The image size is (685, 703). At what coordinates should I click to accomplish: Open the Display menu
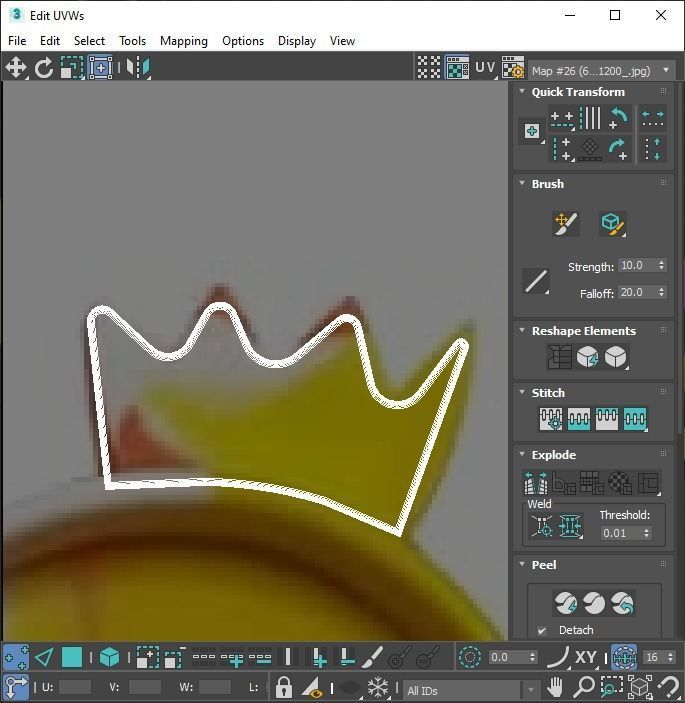[297, 41]
